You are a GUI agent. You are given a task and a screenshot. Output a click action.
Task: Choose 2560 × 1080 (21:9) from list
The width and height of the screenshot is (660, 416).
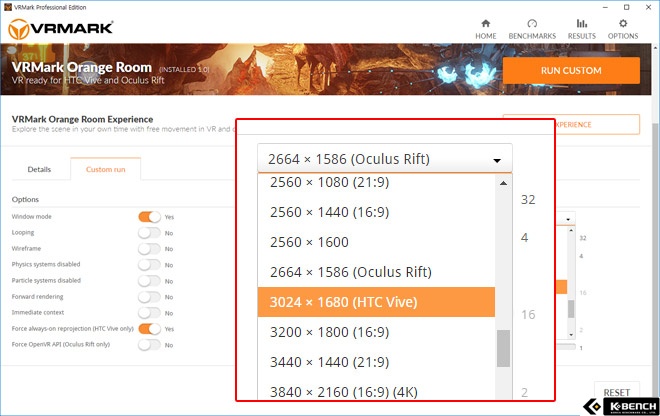pos(376,182)
